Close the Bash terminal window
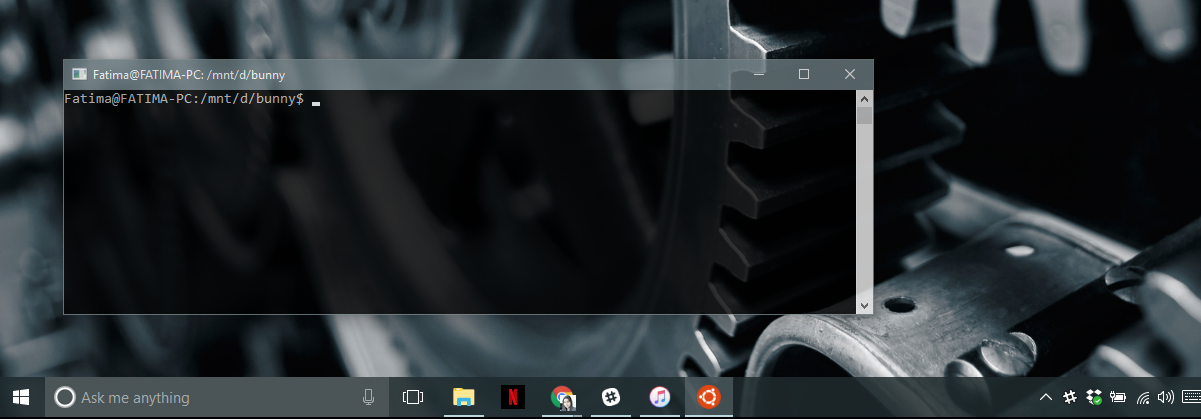 click(x=850, y=75)
